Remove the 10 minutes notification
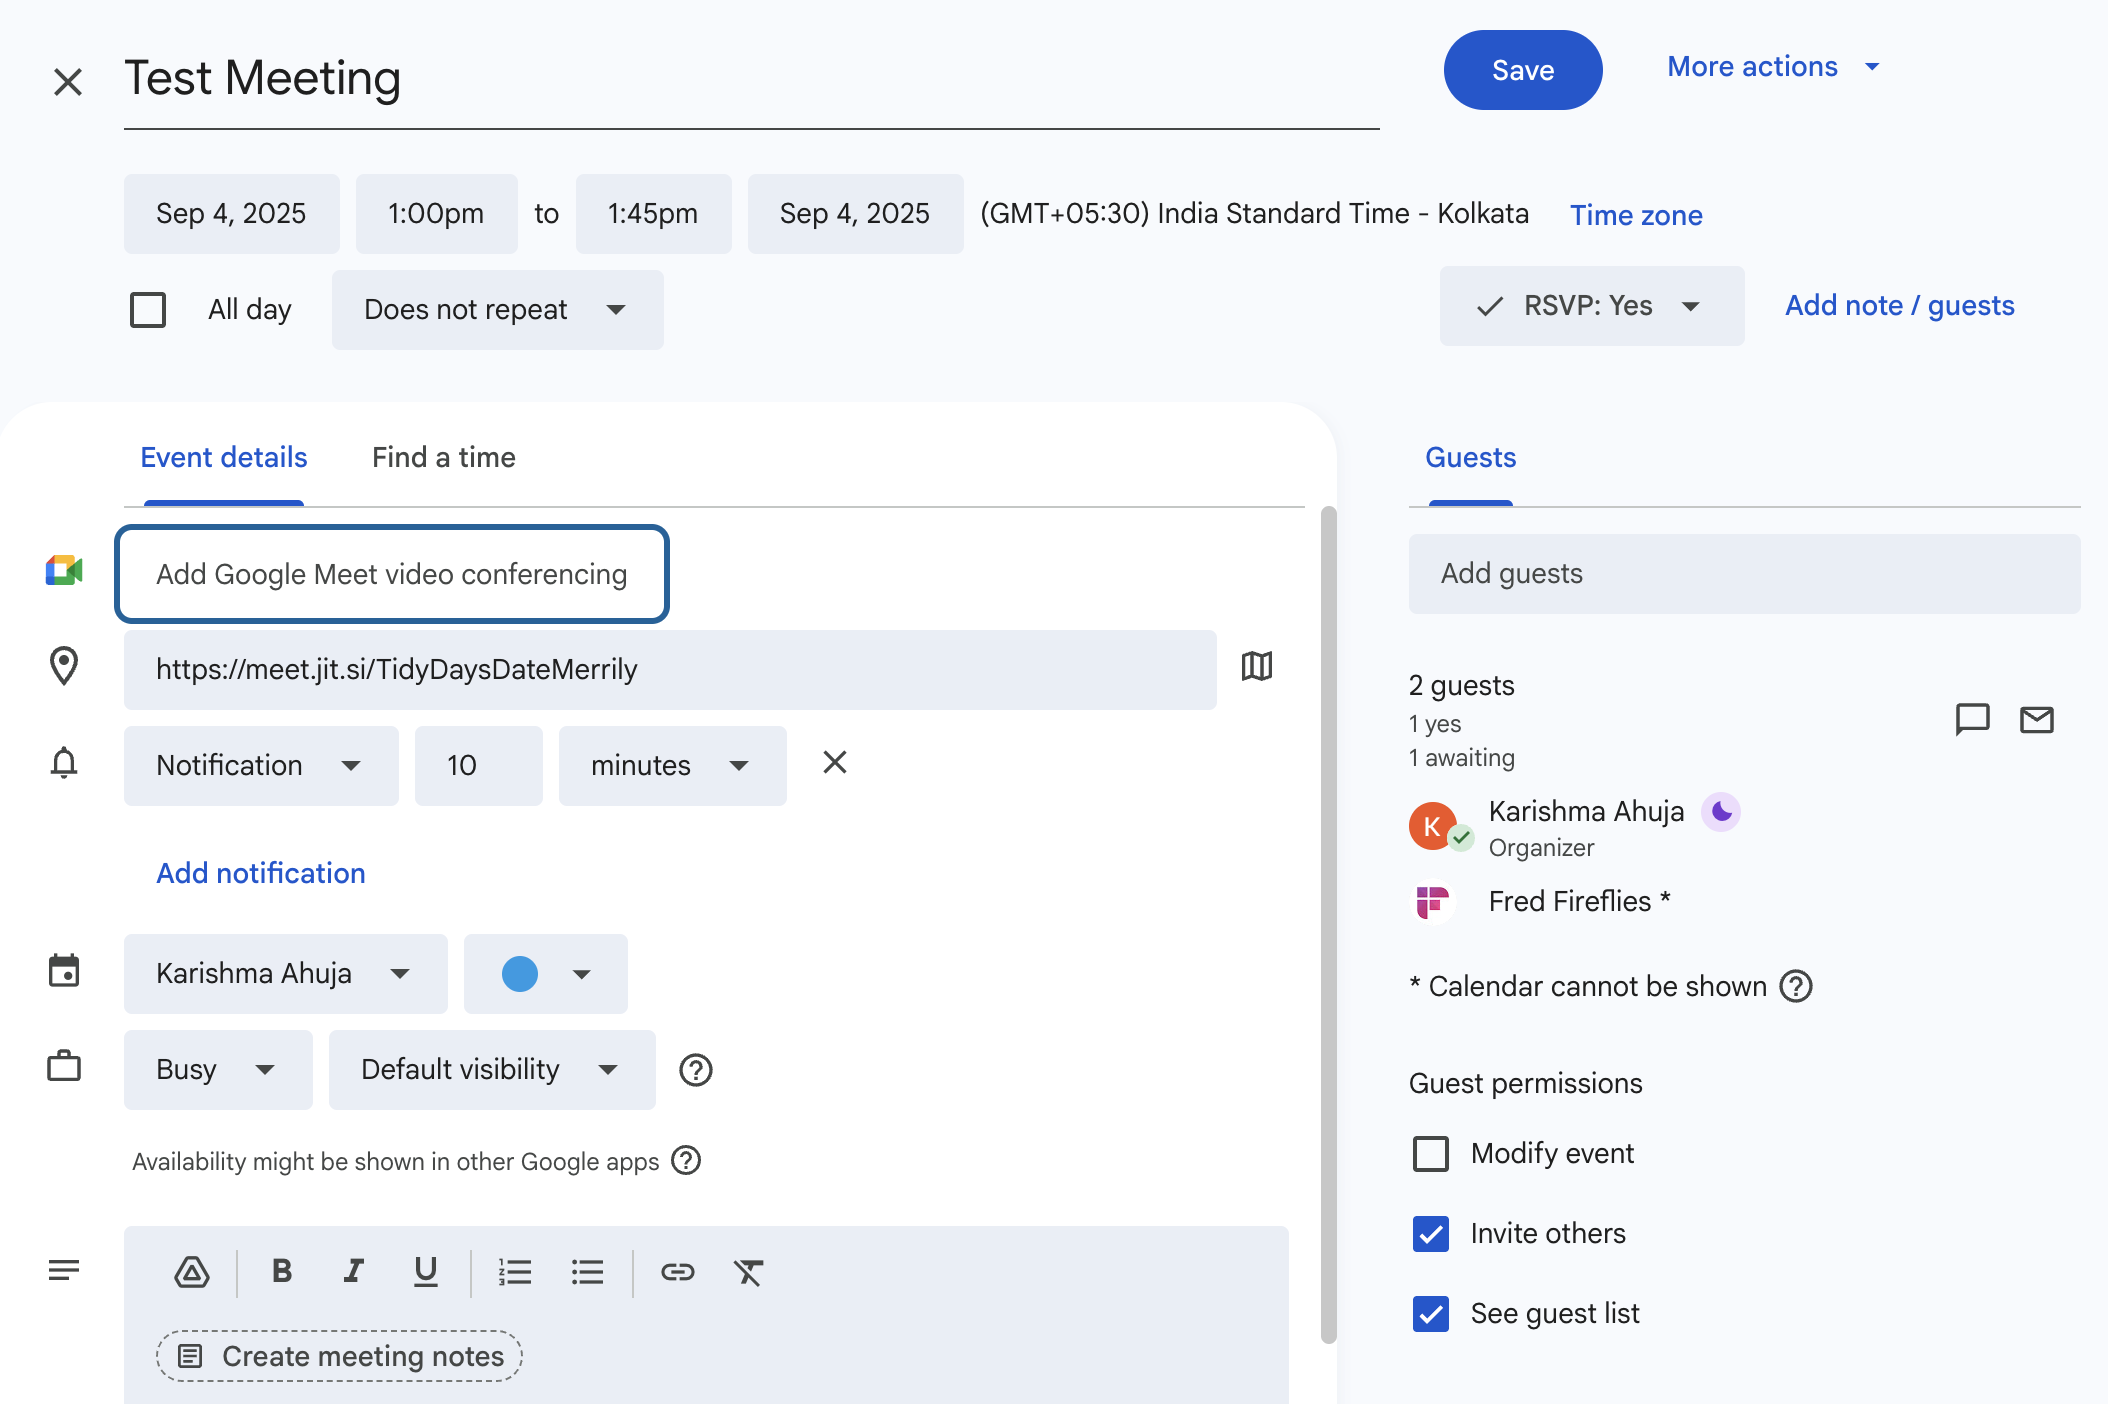 pyautogui.click(x=834, y=763)
